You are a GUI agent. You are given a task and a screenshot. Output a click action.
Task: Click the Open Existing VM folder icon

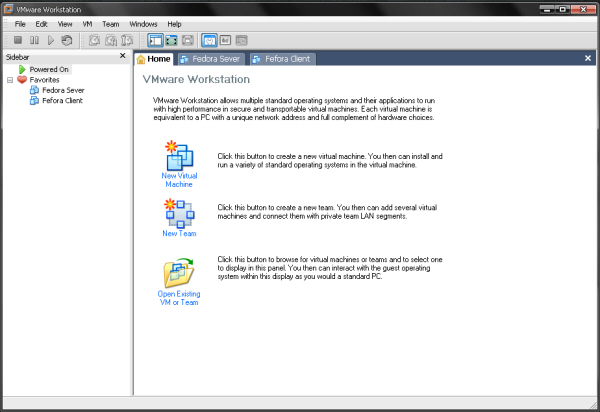(x=179, y=272)
